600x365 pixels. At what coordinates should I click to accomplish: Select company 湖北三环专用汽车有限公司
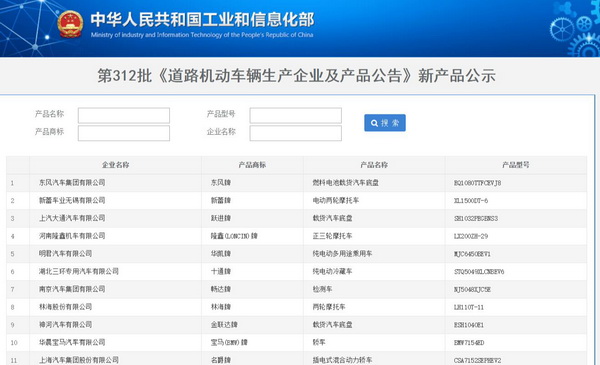pyautogui.click(x=79, y=271)
